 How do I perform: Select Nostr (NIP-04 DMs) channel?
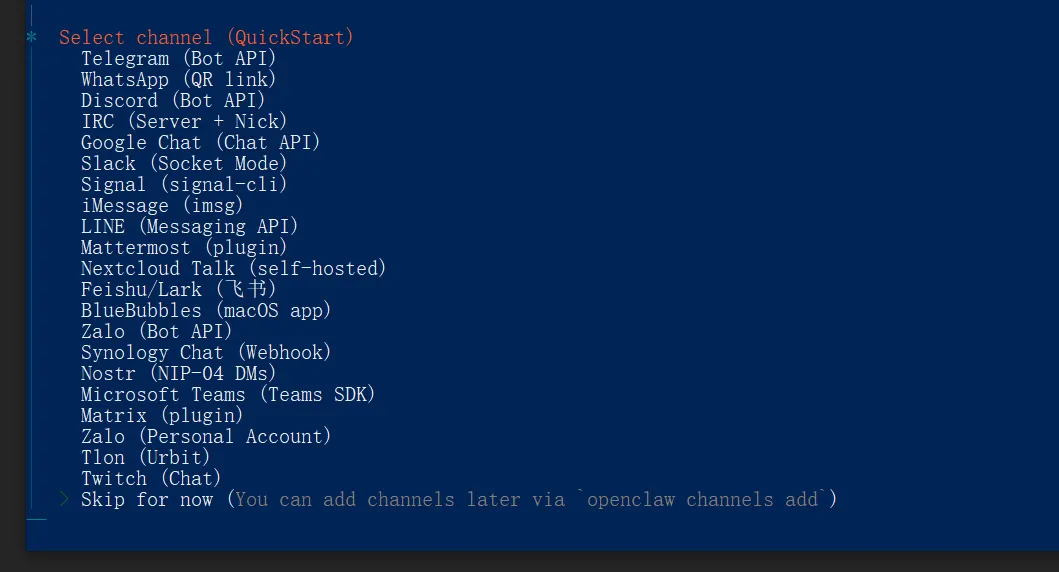tap(178, 374)
